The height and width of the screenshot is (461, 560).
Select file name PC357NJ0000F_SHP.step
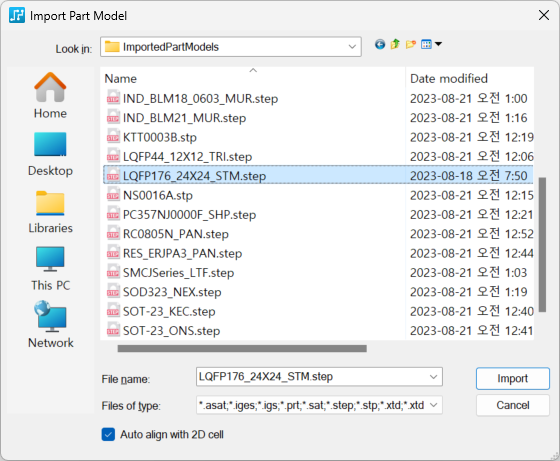[x=189, y=215]
